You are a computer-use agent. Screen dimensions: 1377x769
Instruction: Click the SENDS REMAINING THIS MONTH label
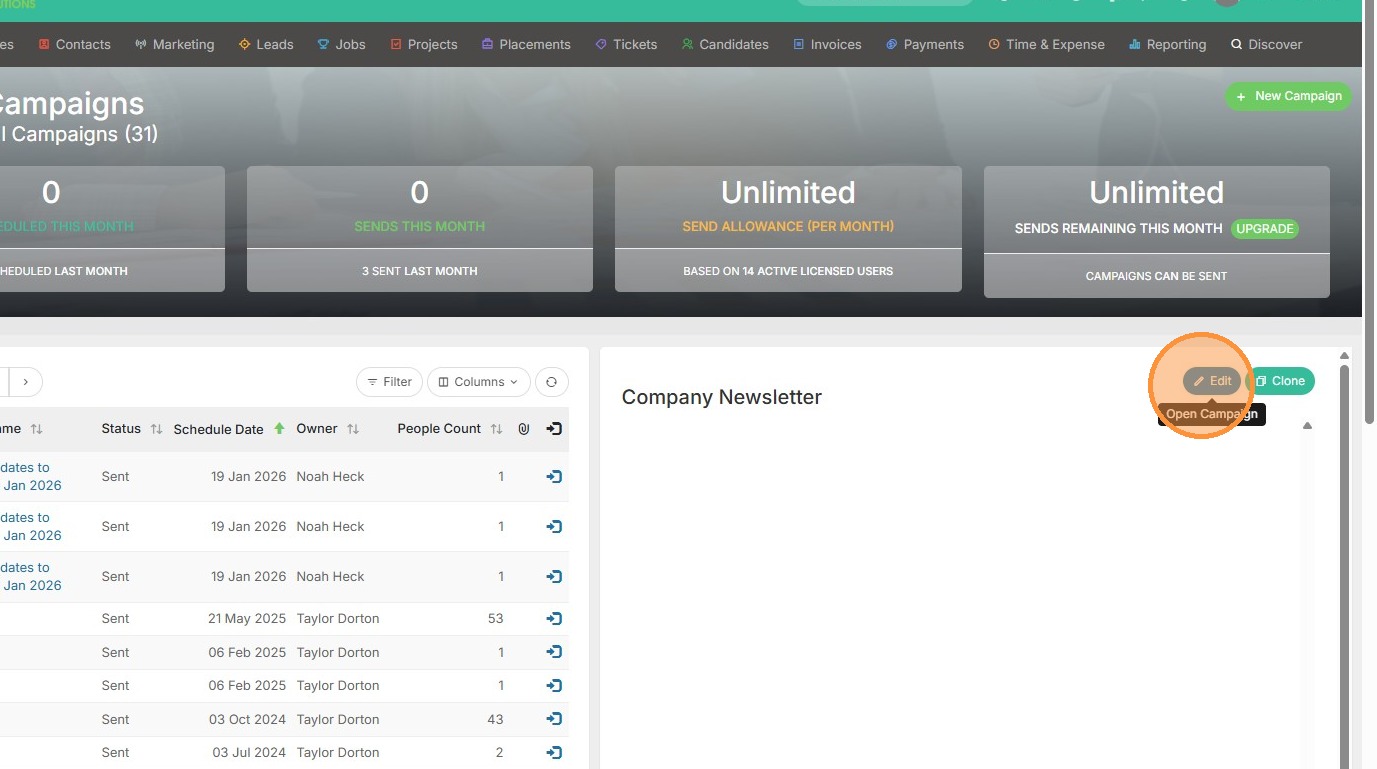coord(1118,228)
